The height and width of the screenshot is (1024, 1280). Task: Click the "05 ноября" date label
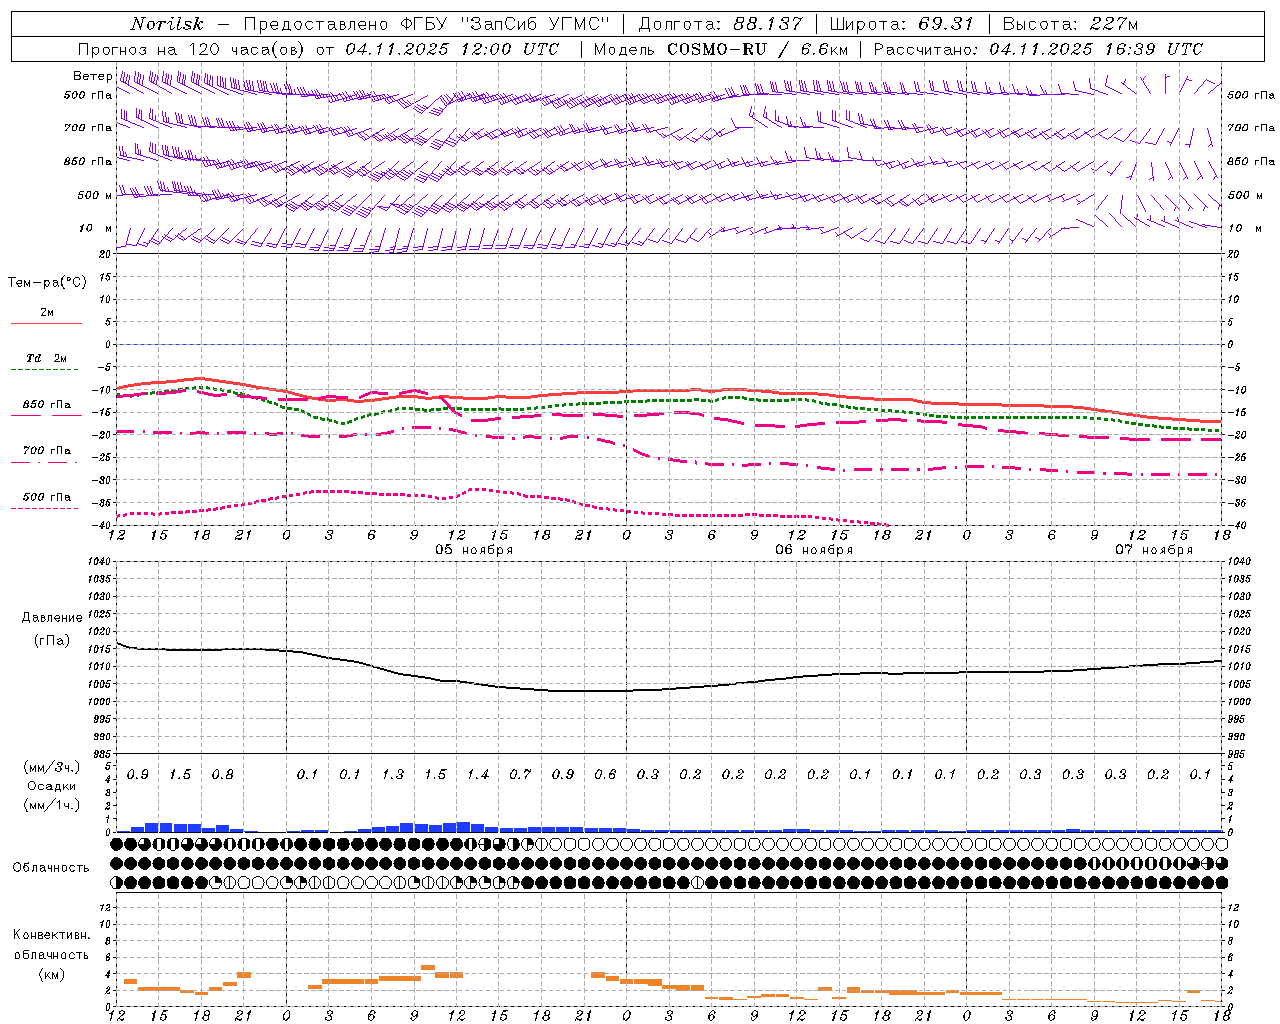coord(474,550)
